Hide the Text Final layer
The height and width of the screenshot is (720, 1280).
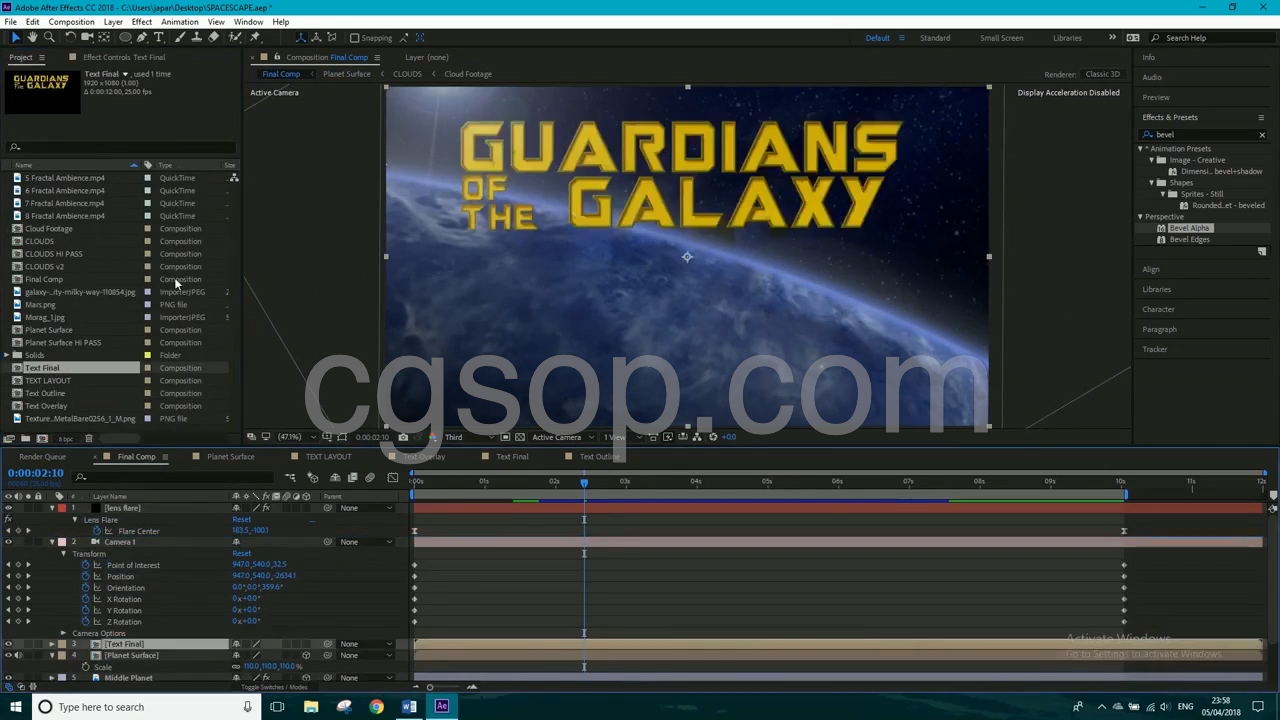coord(8,644)
